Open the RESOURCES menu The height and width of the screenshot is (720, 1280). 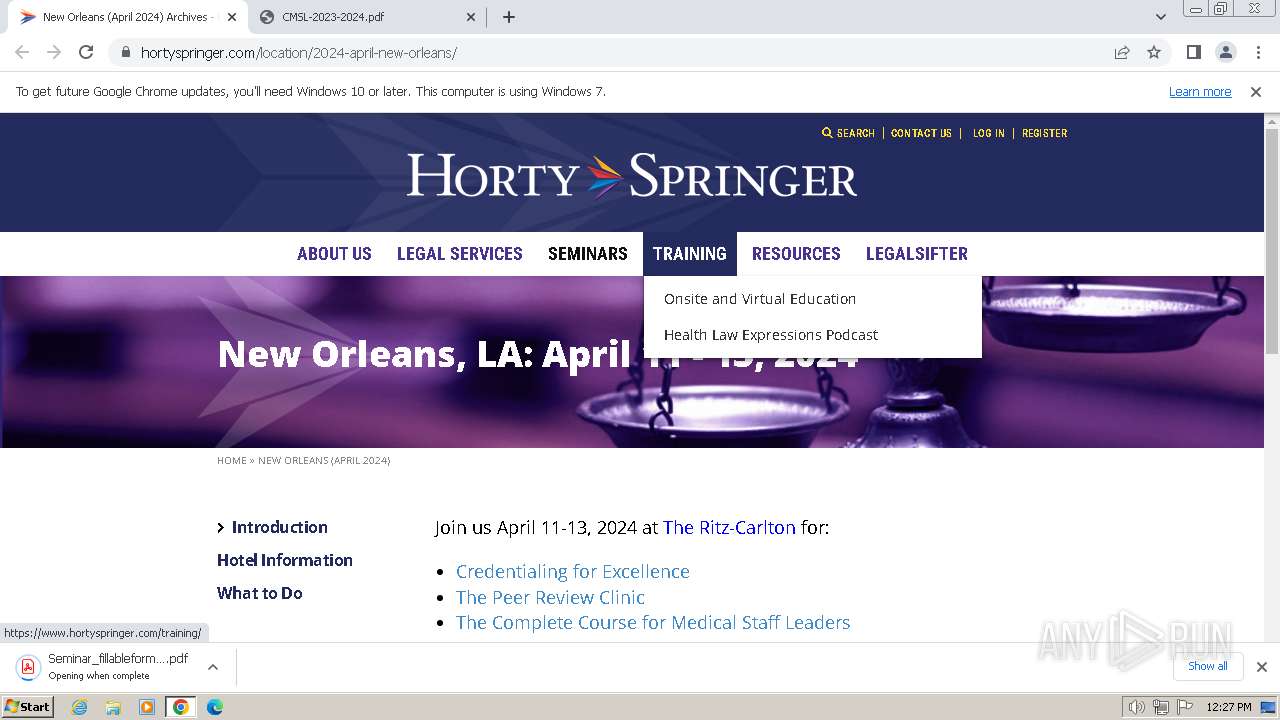coord(796,254)
